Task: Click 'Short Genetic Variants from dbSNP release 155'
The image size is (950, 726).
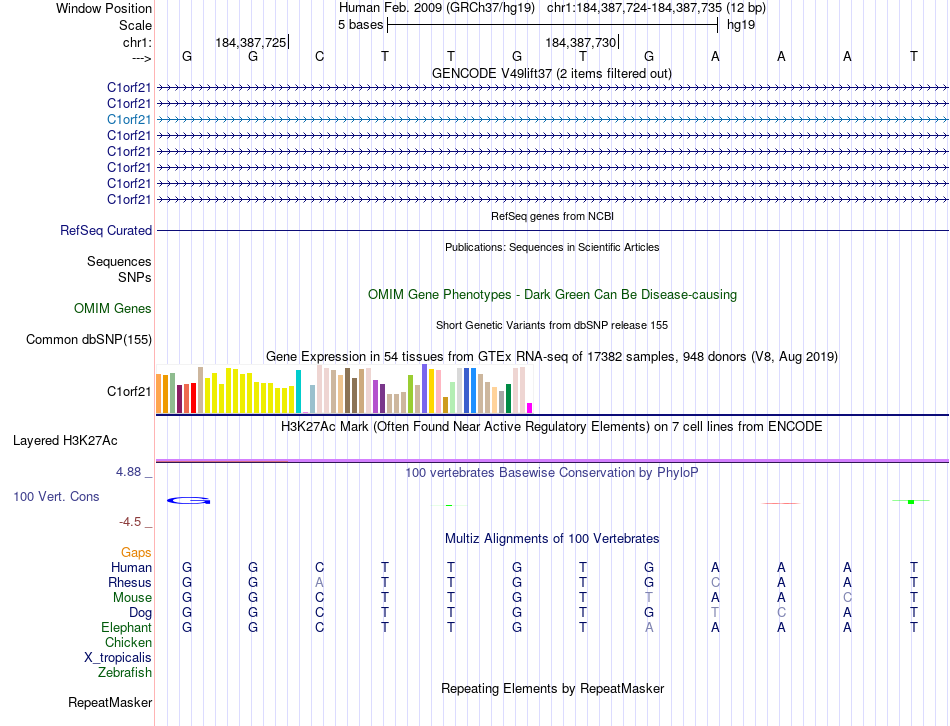Action: click(552, 325)
